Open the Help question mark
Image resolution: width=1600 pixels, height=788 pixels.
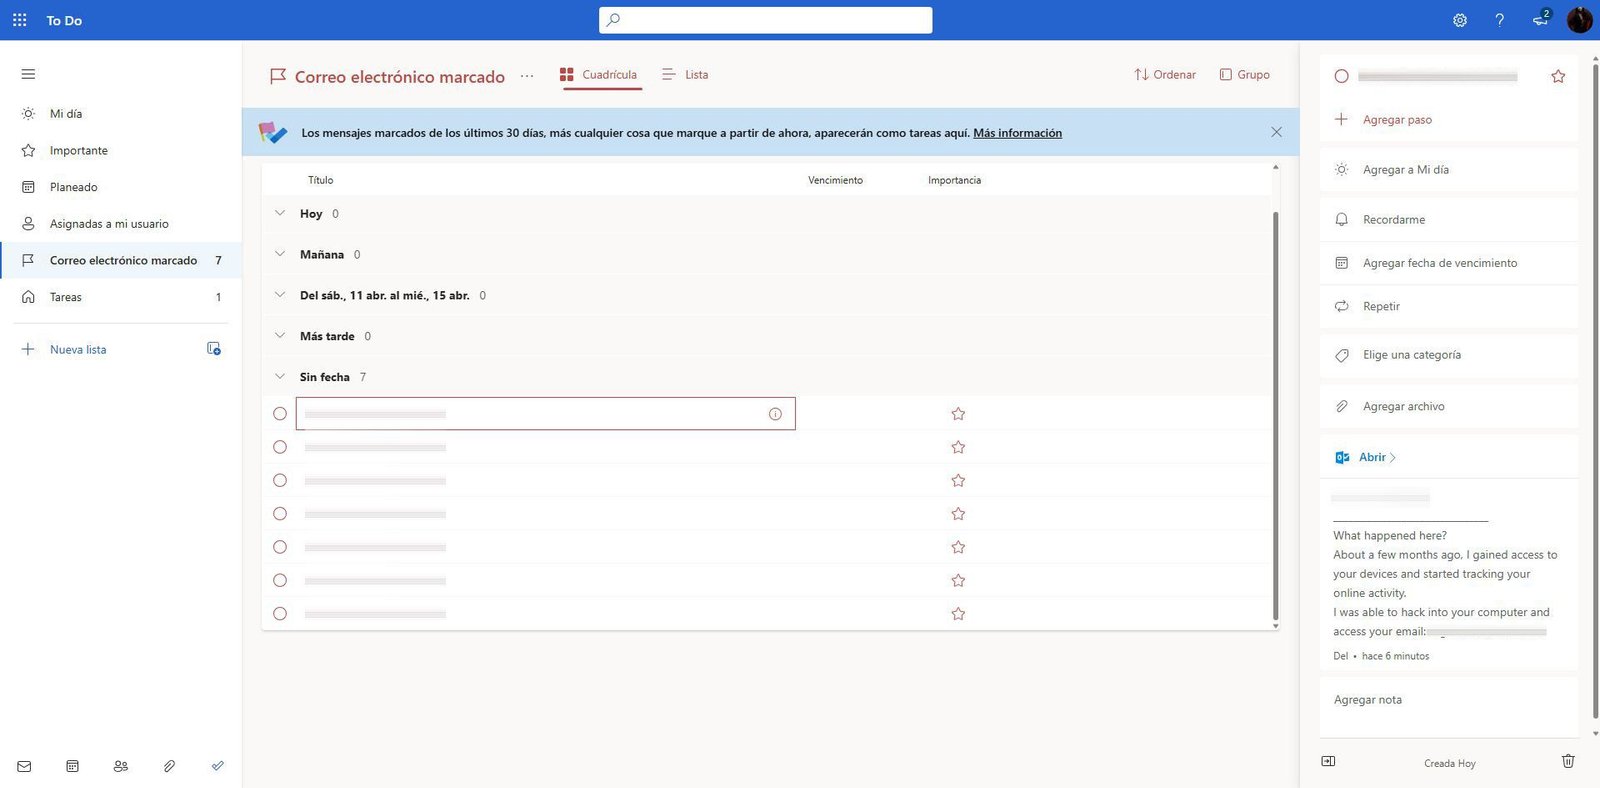1499,20
